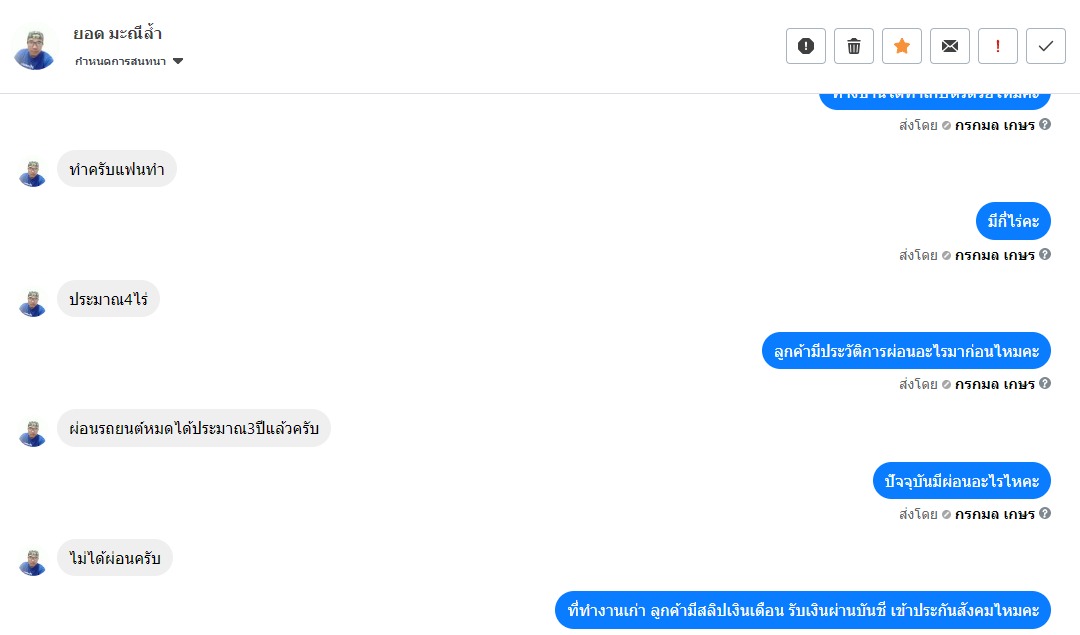Open the กำหนดการสนทนา dropdown
The width and height of the screenshot is (1080, 635).
(x=129, y=61)
